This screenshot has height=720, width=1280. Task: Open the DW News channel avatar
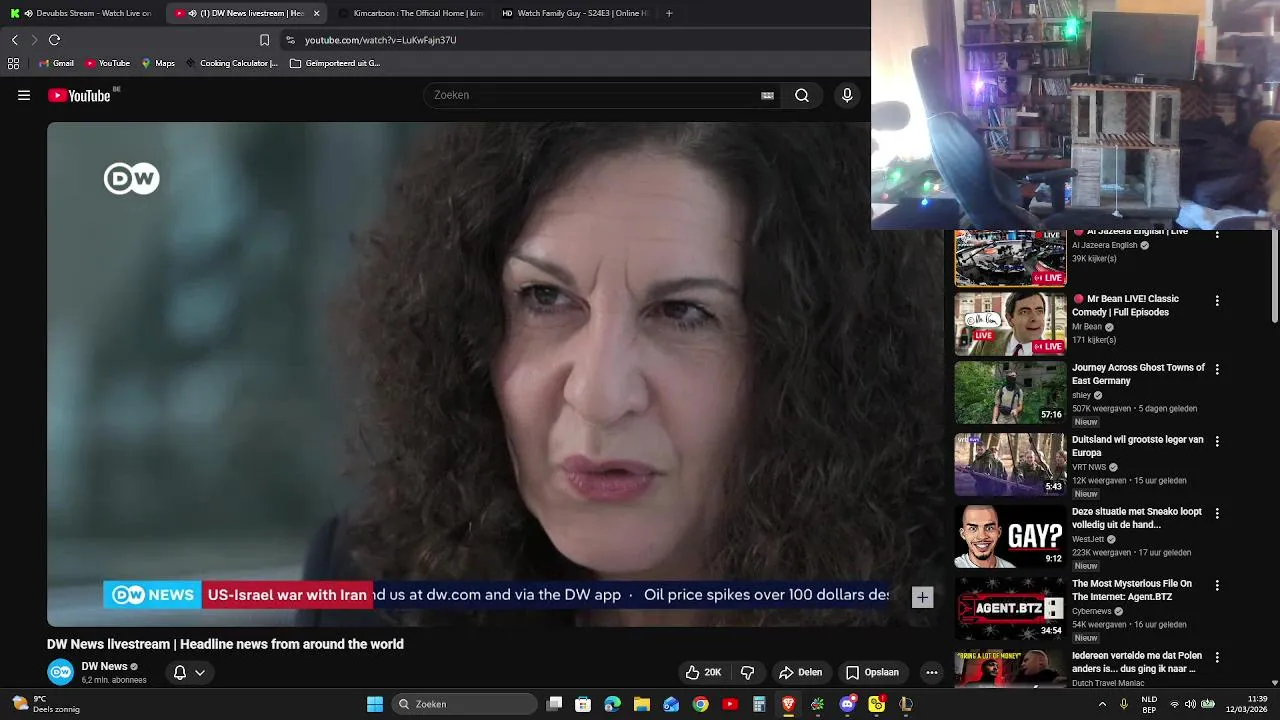pyautogui.click(x=61, y=673)
